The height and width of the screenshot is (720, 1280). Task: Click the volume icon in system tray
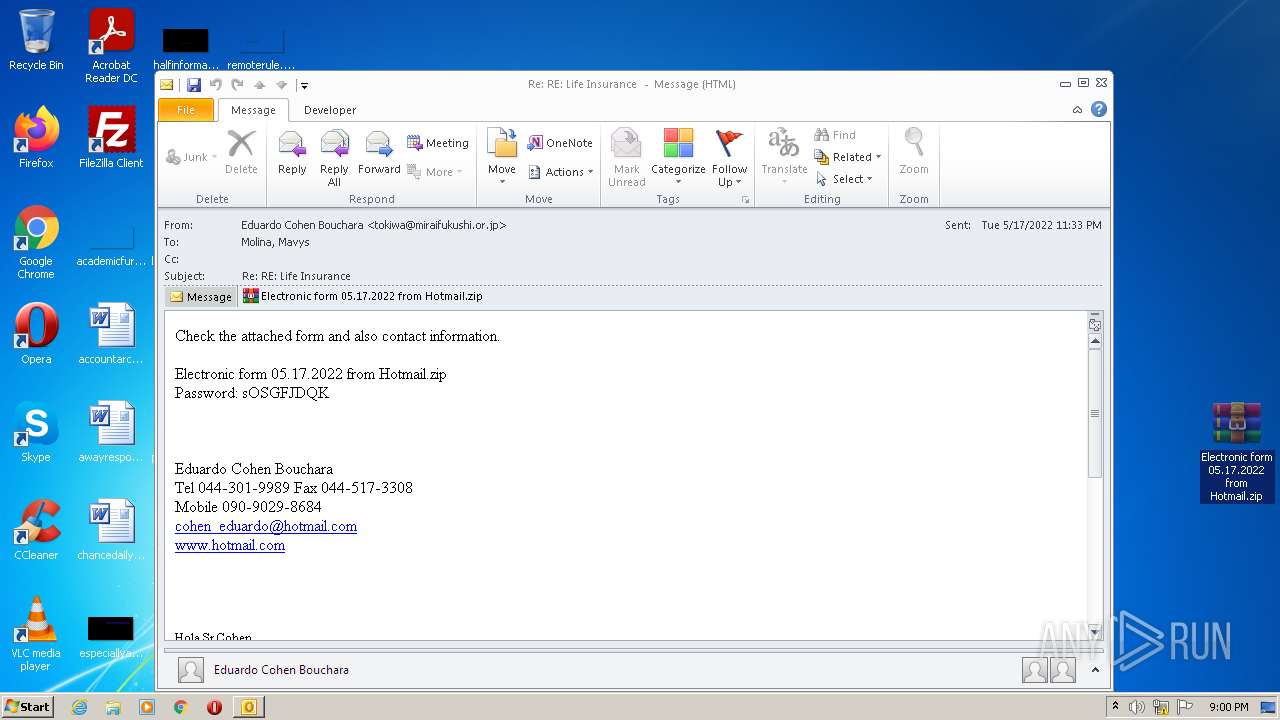[x=1137, y=707]
